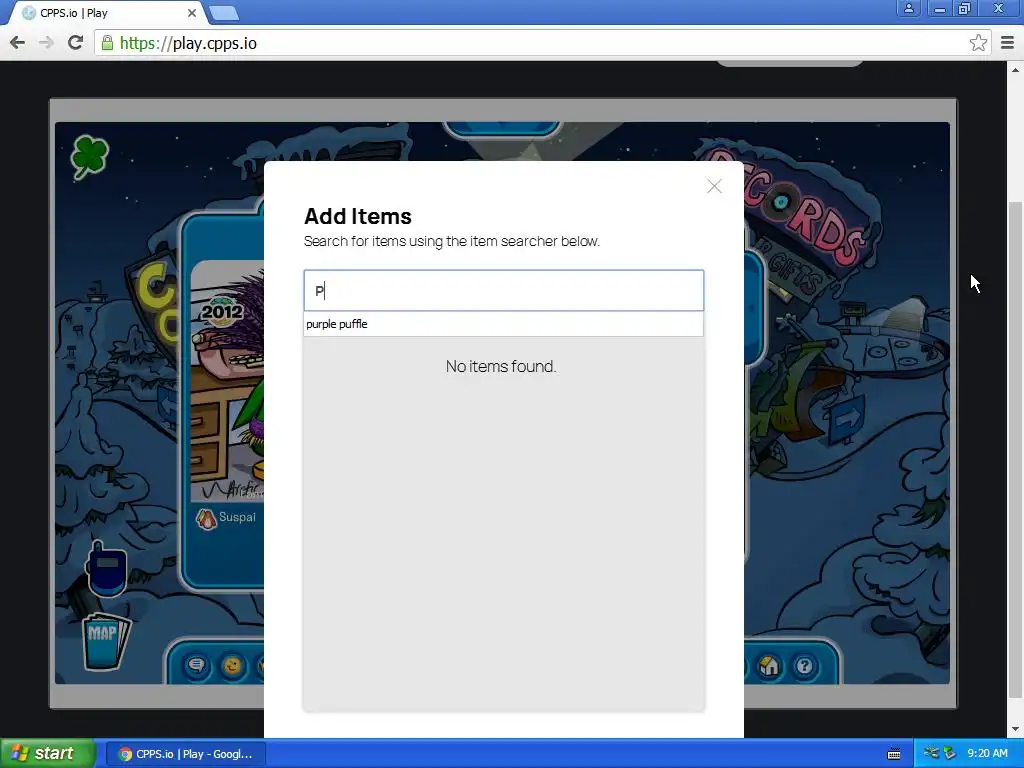
Task: Open the Chrome user profile icon
Action: click(x=908, y=8)
